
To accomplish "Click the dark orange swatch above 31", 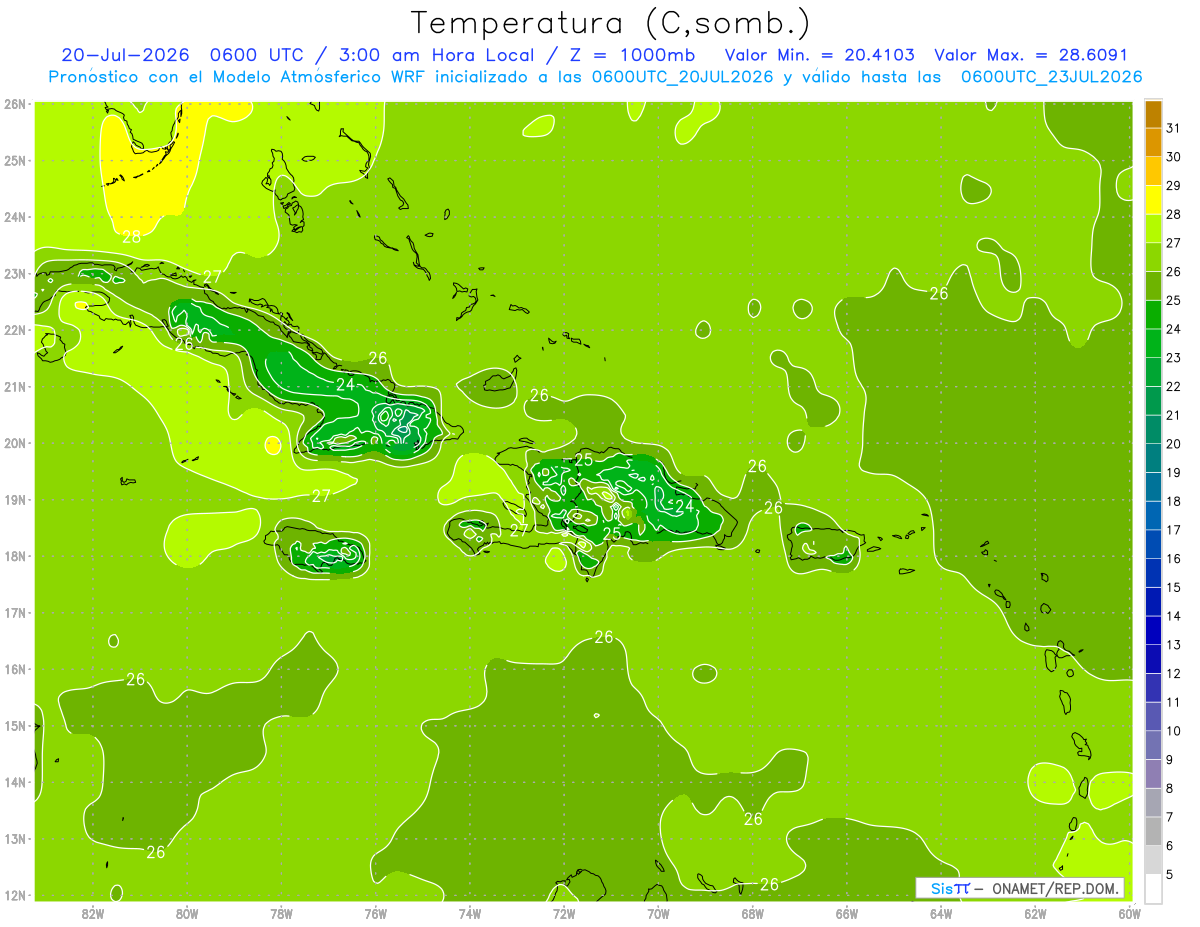I will pyautogui.click(x=1153, y=114).
